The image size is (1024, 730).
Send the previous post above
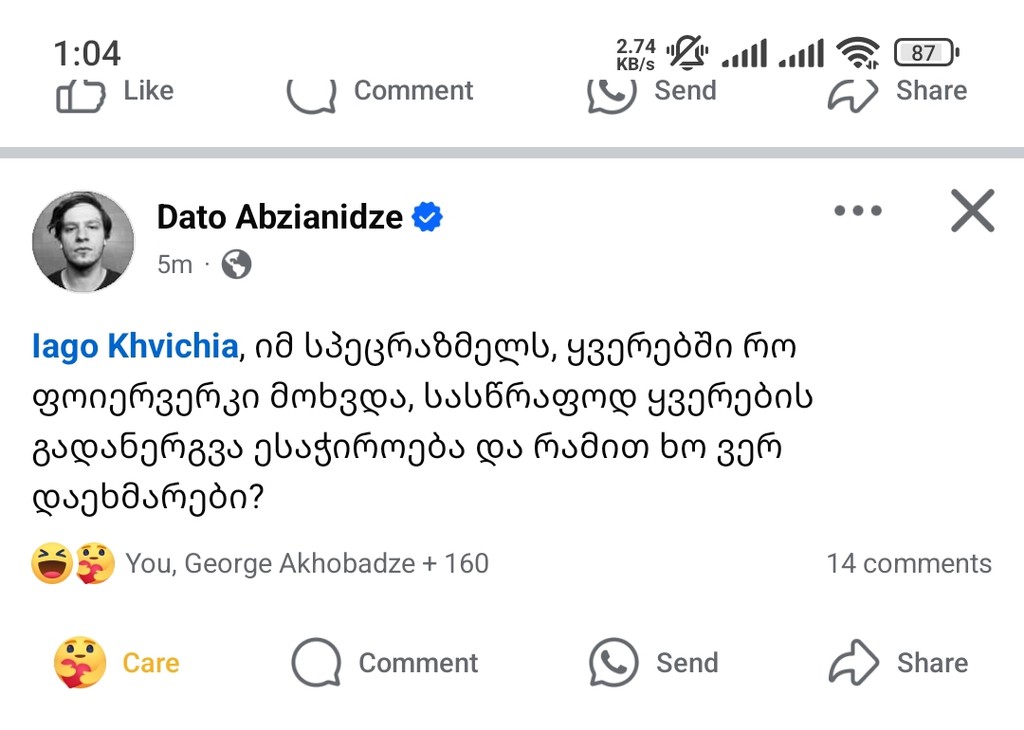[652, 93]
